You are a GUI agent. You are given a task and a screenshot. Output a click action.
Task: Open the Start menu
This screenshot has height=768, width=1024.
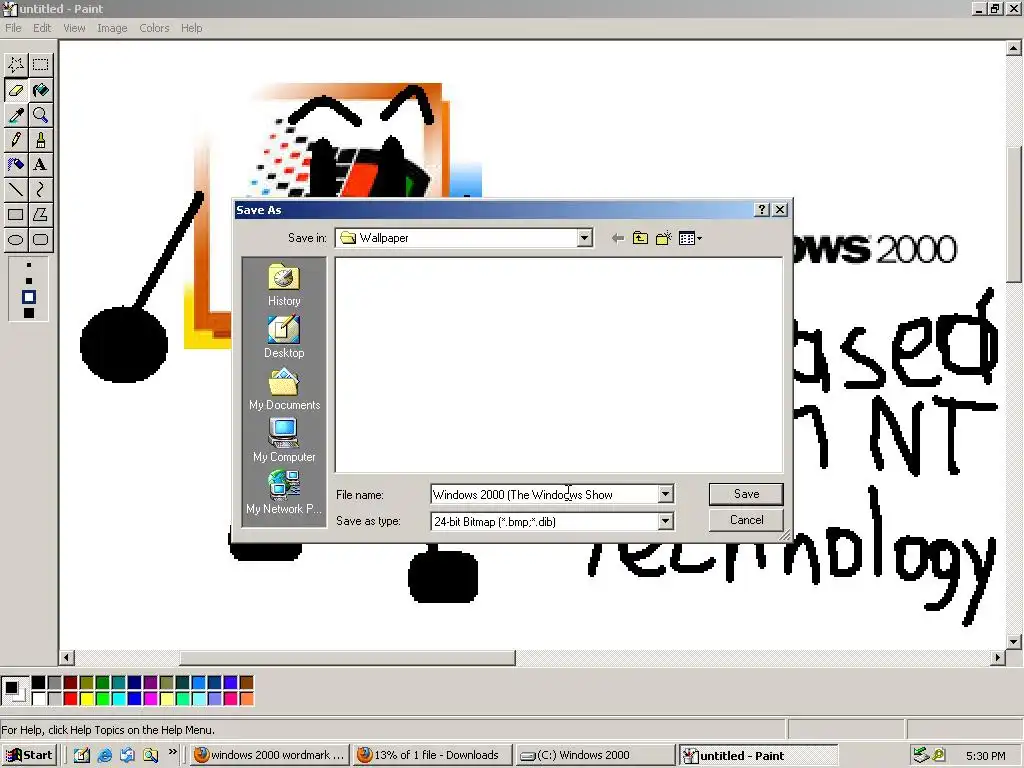29,755
